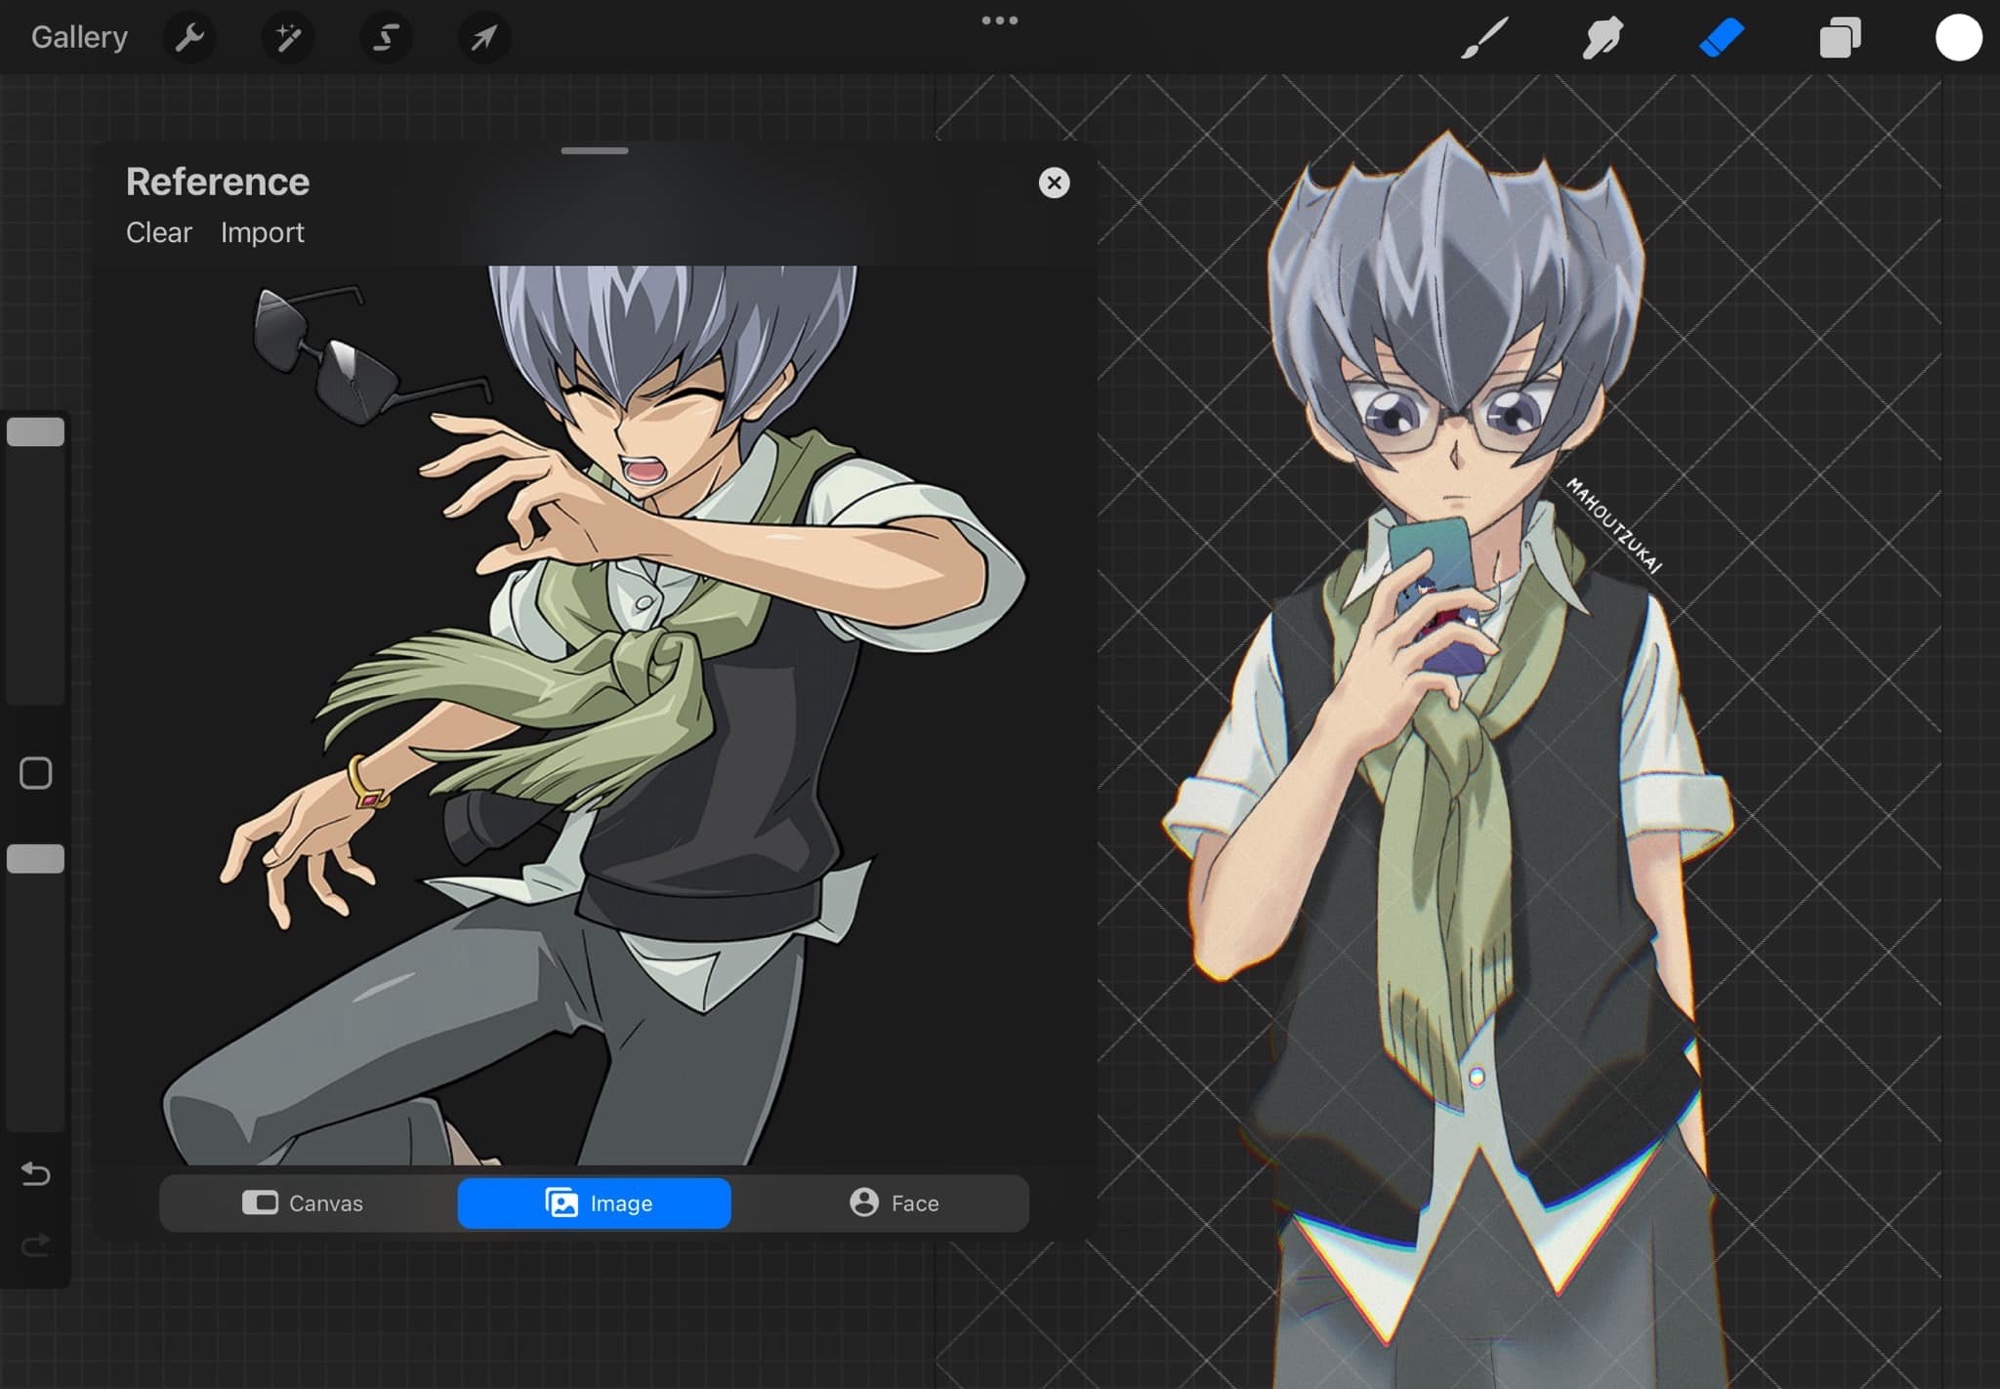Image resolution: width=2000 pixels, height=1389 pixels.
Task: Tap the square modify button in sidebar
Action: click(36, 773)
